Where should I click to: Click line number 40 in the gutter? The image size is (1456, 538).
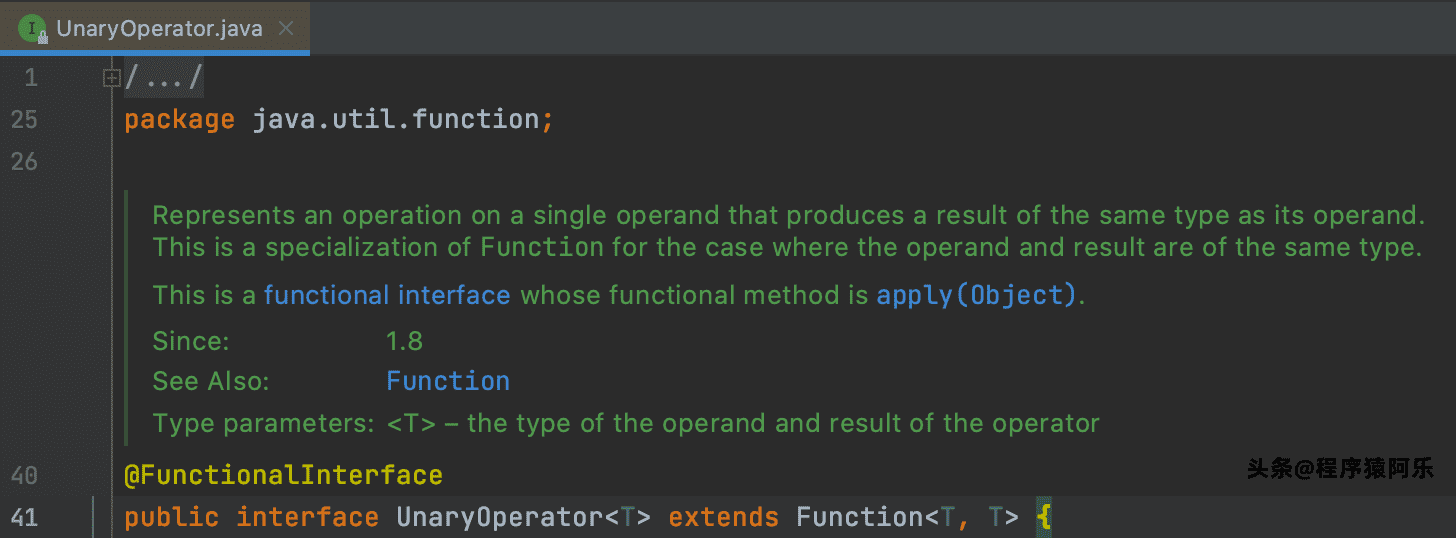click(x=23, y=474)
